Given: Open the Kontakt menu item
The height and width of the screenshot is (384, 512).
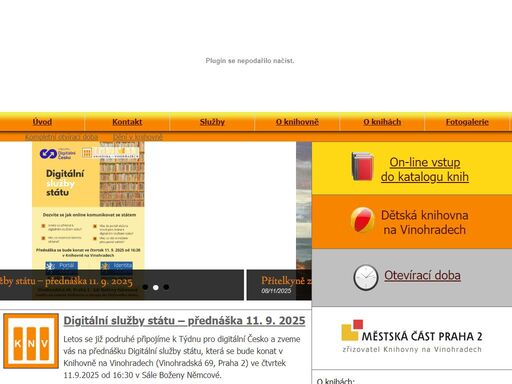Looking at the screenshot, I should click(x=127, y=122).
